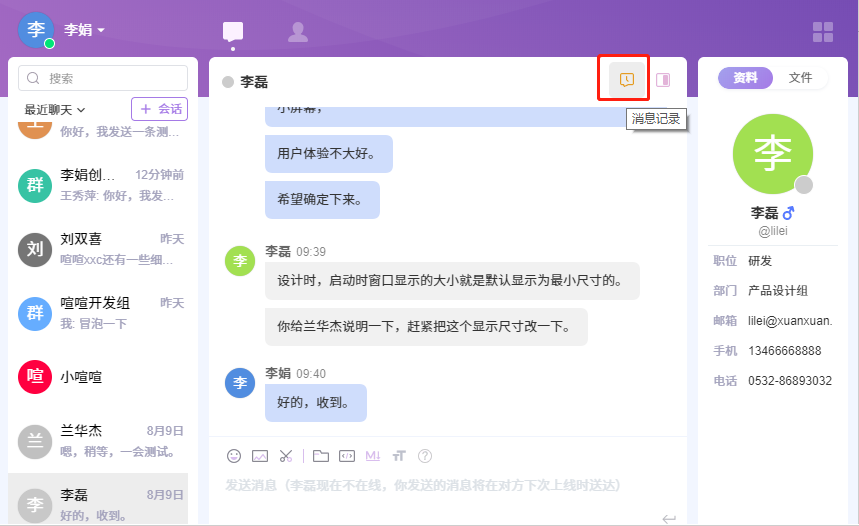
Task: Click the help question mark icon
Action: click(x=425, y=456)
